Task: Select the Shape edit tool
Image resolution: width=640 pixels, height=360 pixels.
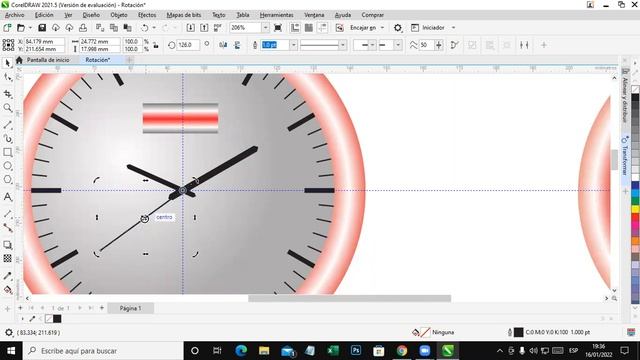Action: 7,77
